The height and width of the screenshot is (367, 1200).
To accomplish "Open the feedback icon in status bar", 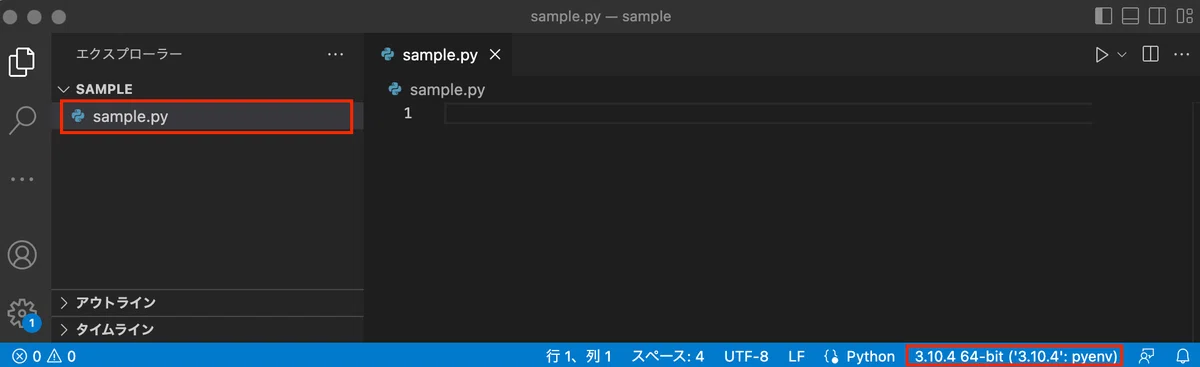I will pos(1147,356).
